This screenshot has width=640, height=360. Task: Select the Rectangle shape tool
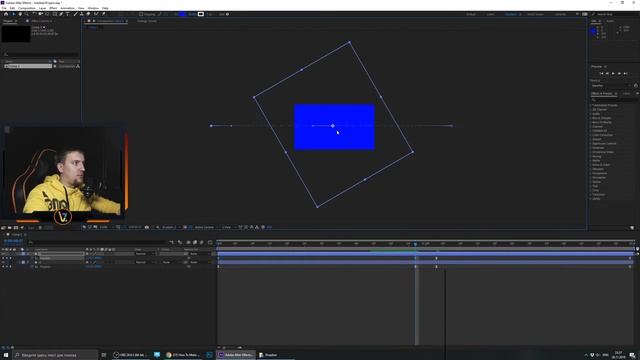(x=55, y=14)
